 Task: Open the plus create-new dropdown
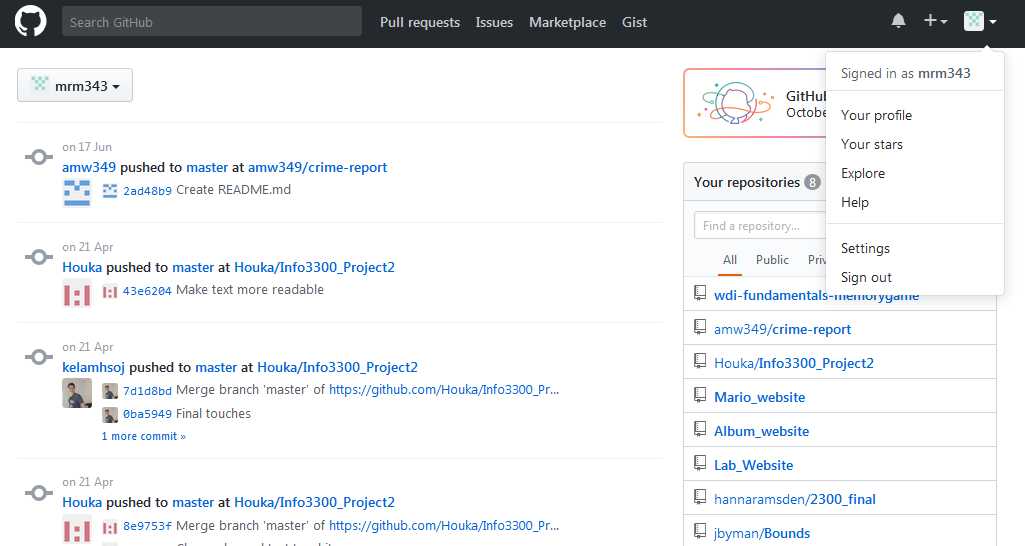tap(935, 22)
